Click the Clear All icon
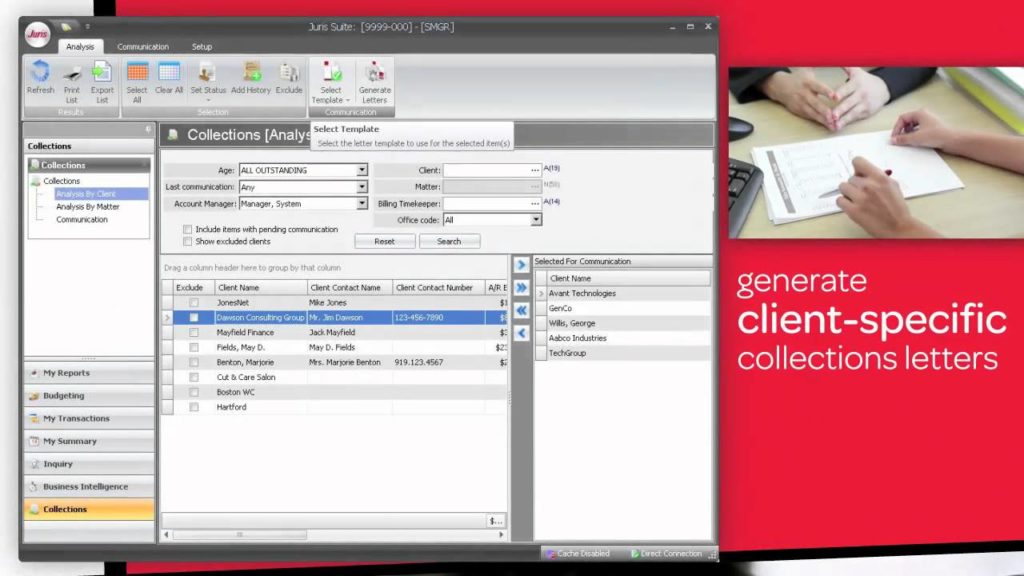The image size is (1024, 576). (x=169, y=73)
